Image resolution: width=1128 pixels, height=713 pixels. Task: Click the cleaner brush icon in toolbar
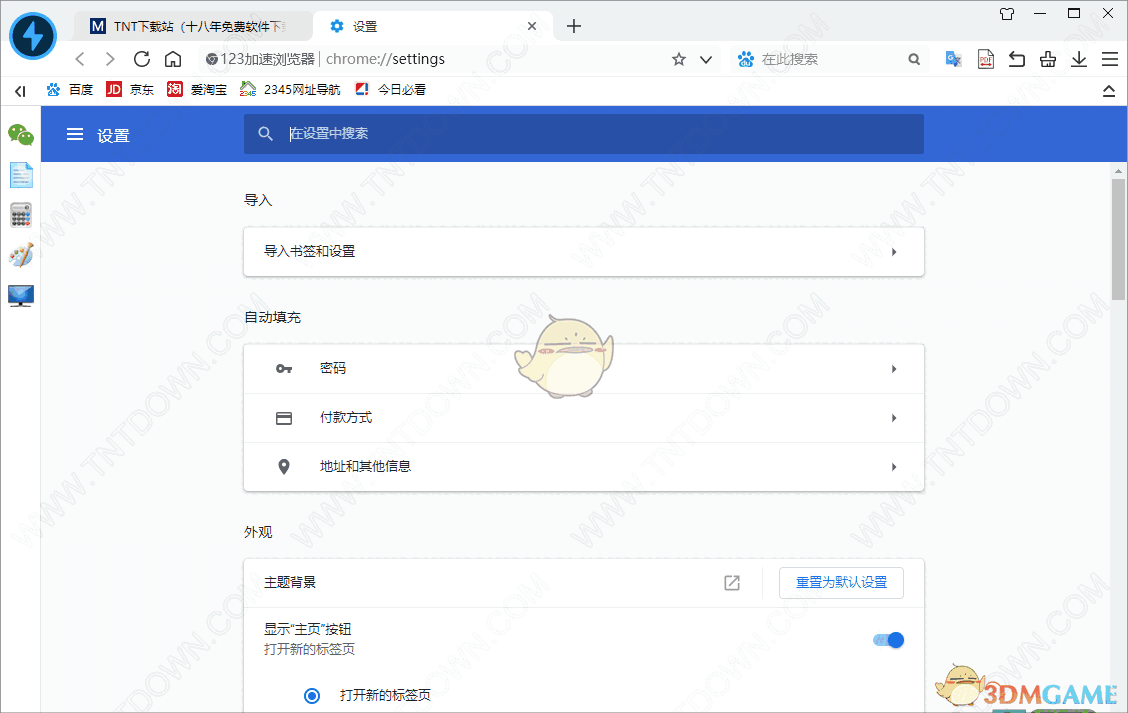click(x=1047, y=59)
